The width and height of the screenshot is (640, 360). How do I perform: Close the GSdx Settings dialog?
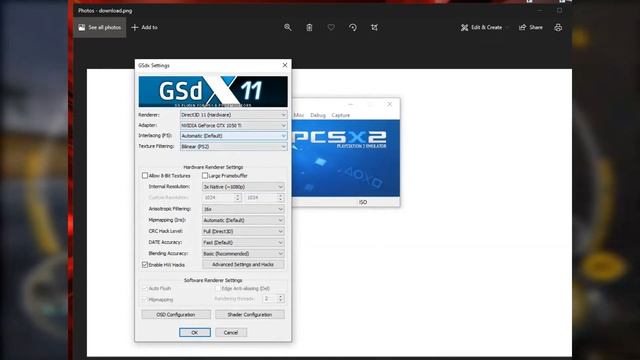point(285,65)
